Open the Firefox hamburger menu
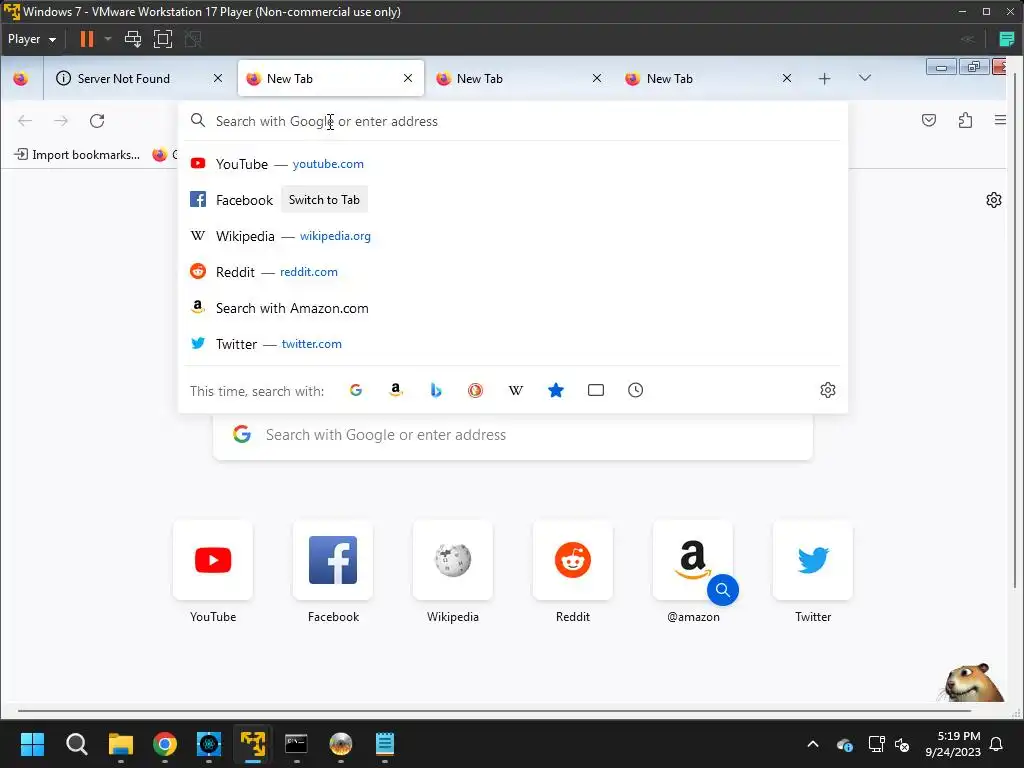Viewport: 1024px width, 768px height. (x=1000, y=120)
